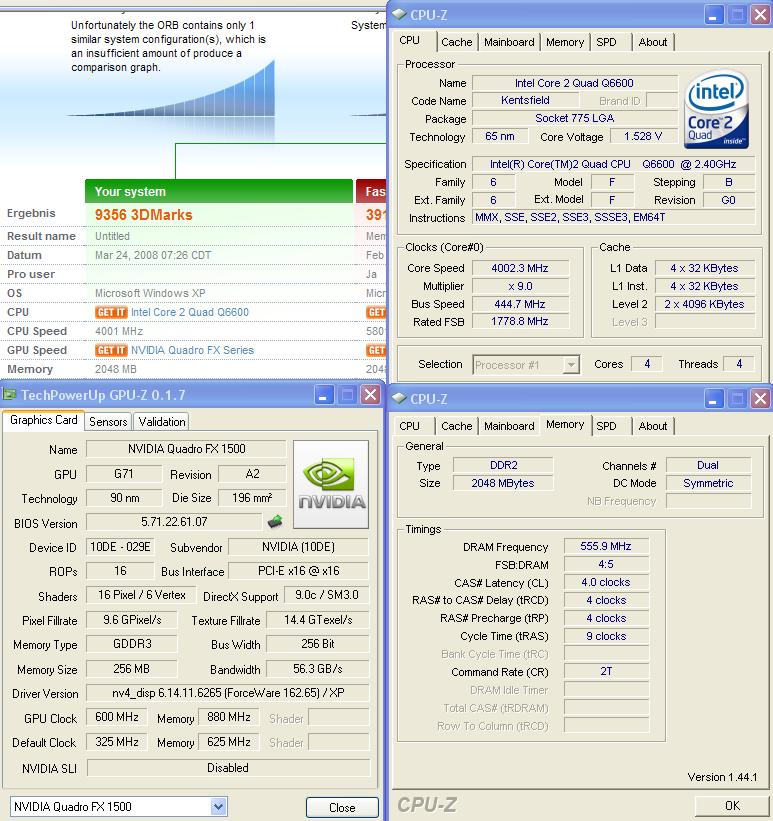773x821 pixels.
Task: Open the NVIDIA Quadro FX Series link
Action: click(x=192, y=350)
